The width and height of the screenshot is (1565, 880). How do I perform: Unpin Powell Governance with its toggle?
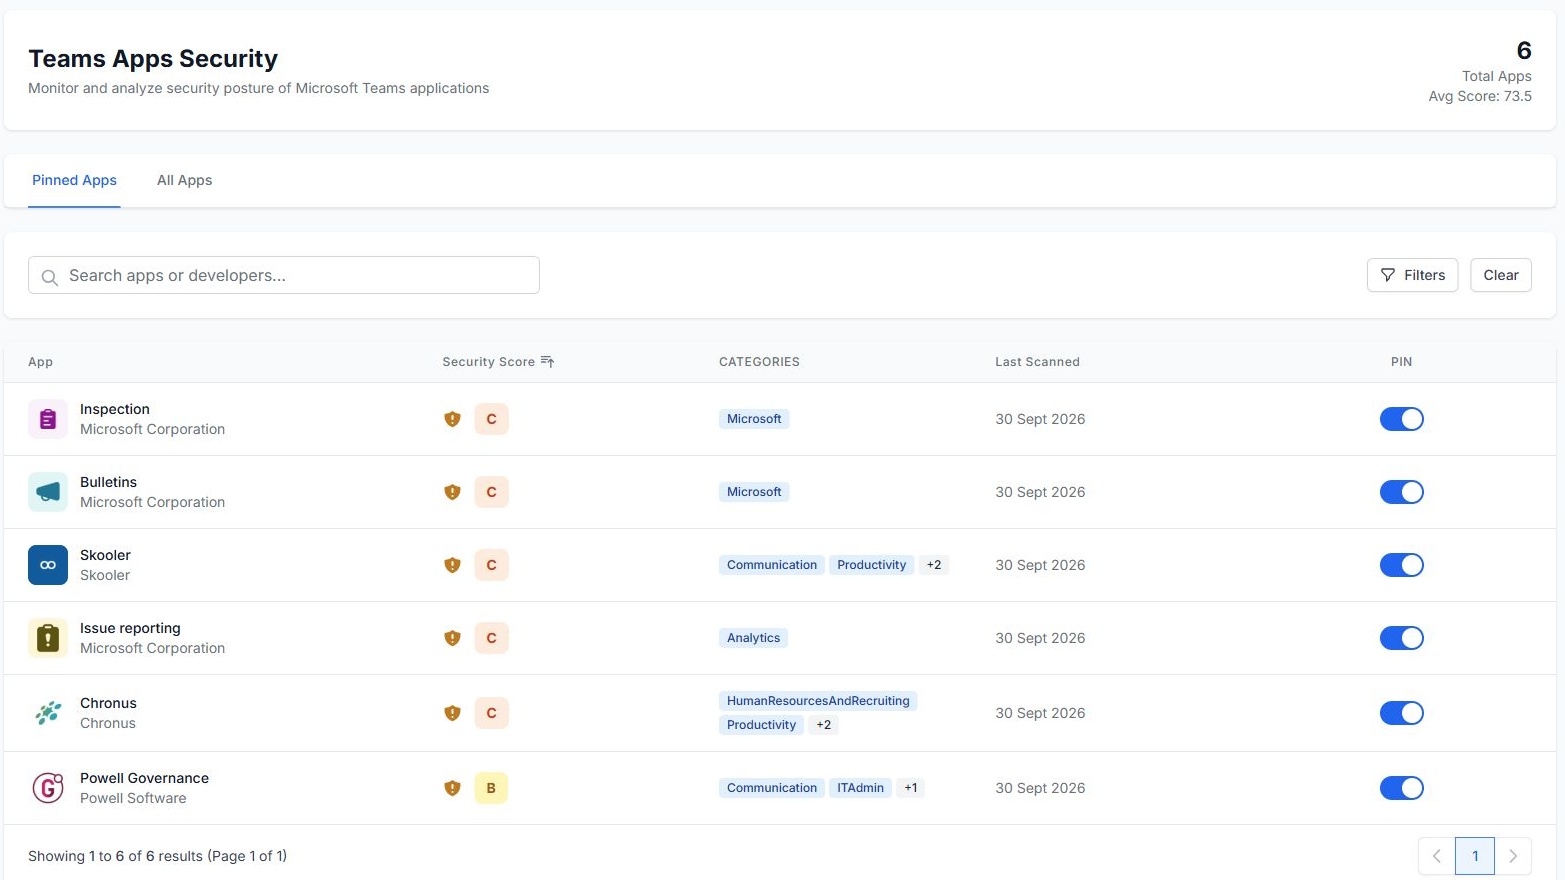1401,788
